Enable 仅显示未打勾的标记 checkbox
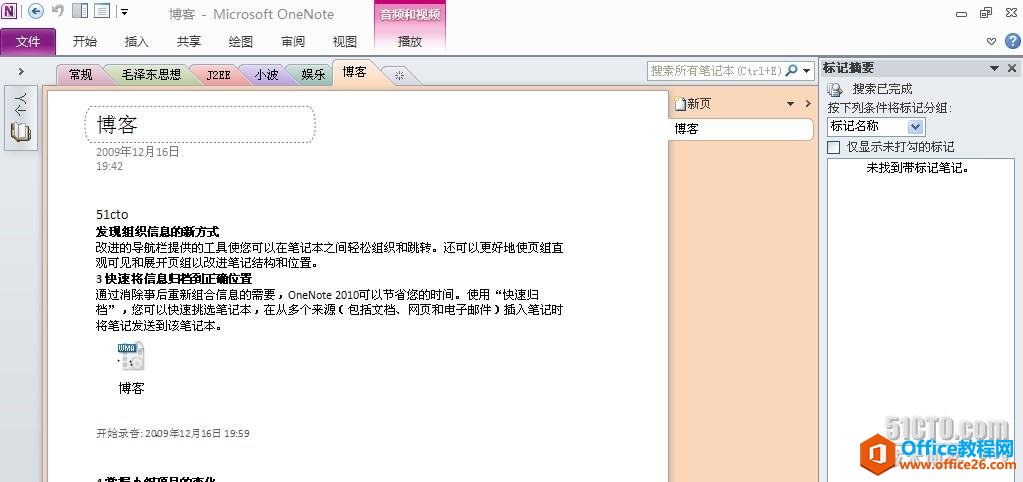Viewport: 1023px width, 482px height. 833,147
